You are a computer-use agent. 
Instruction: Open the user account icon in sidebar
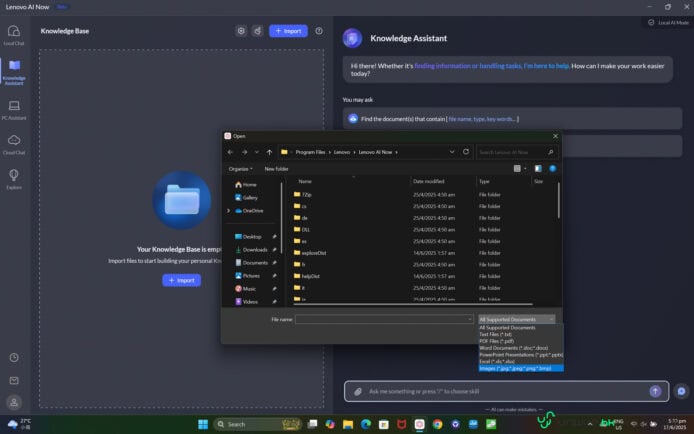coord(14,403)
